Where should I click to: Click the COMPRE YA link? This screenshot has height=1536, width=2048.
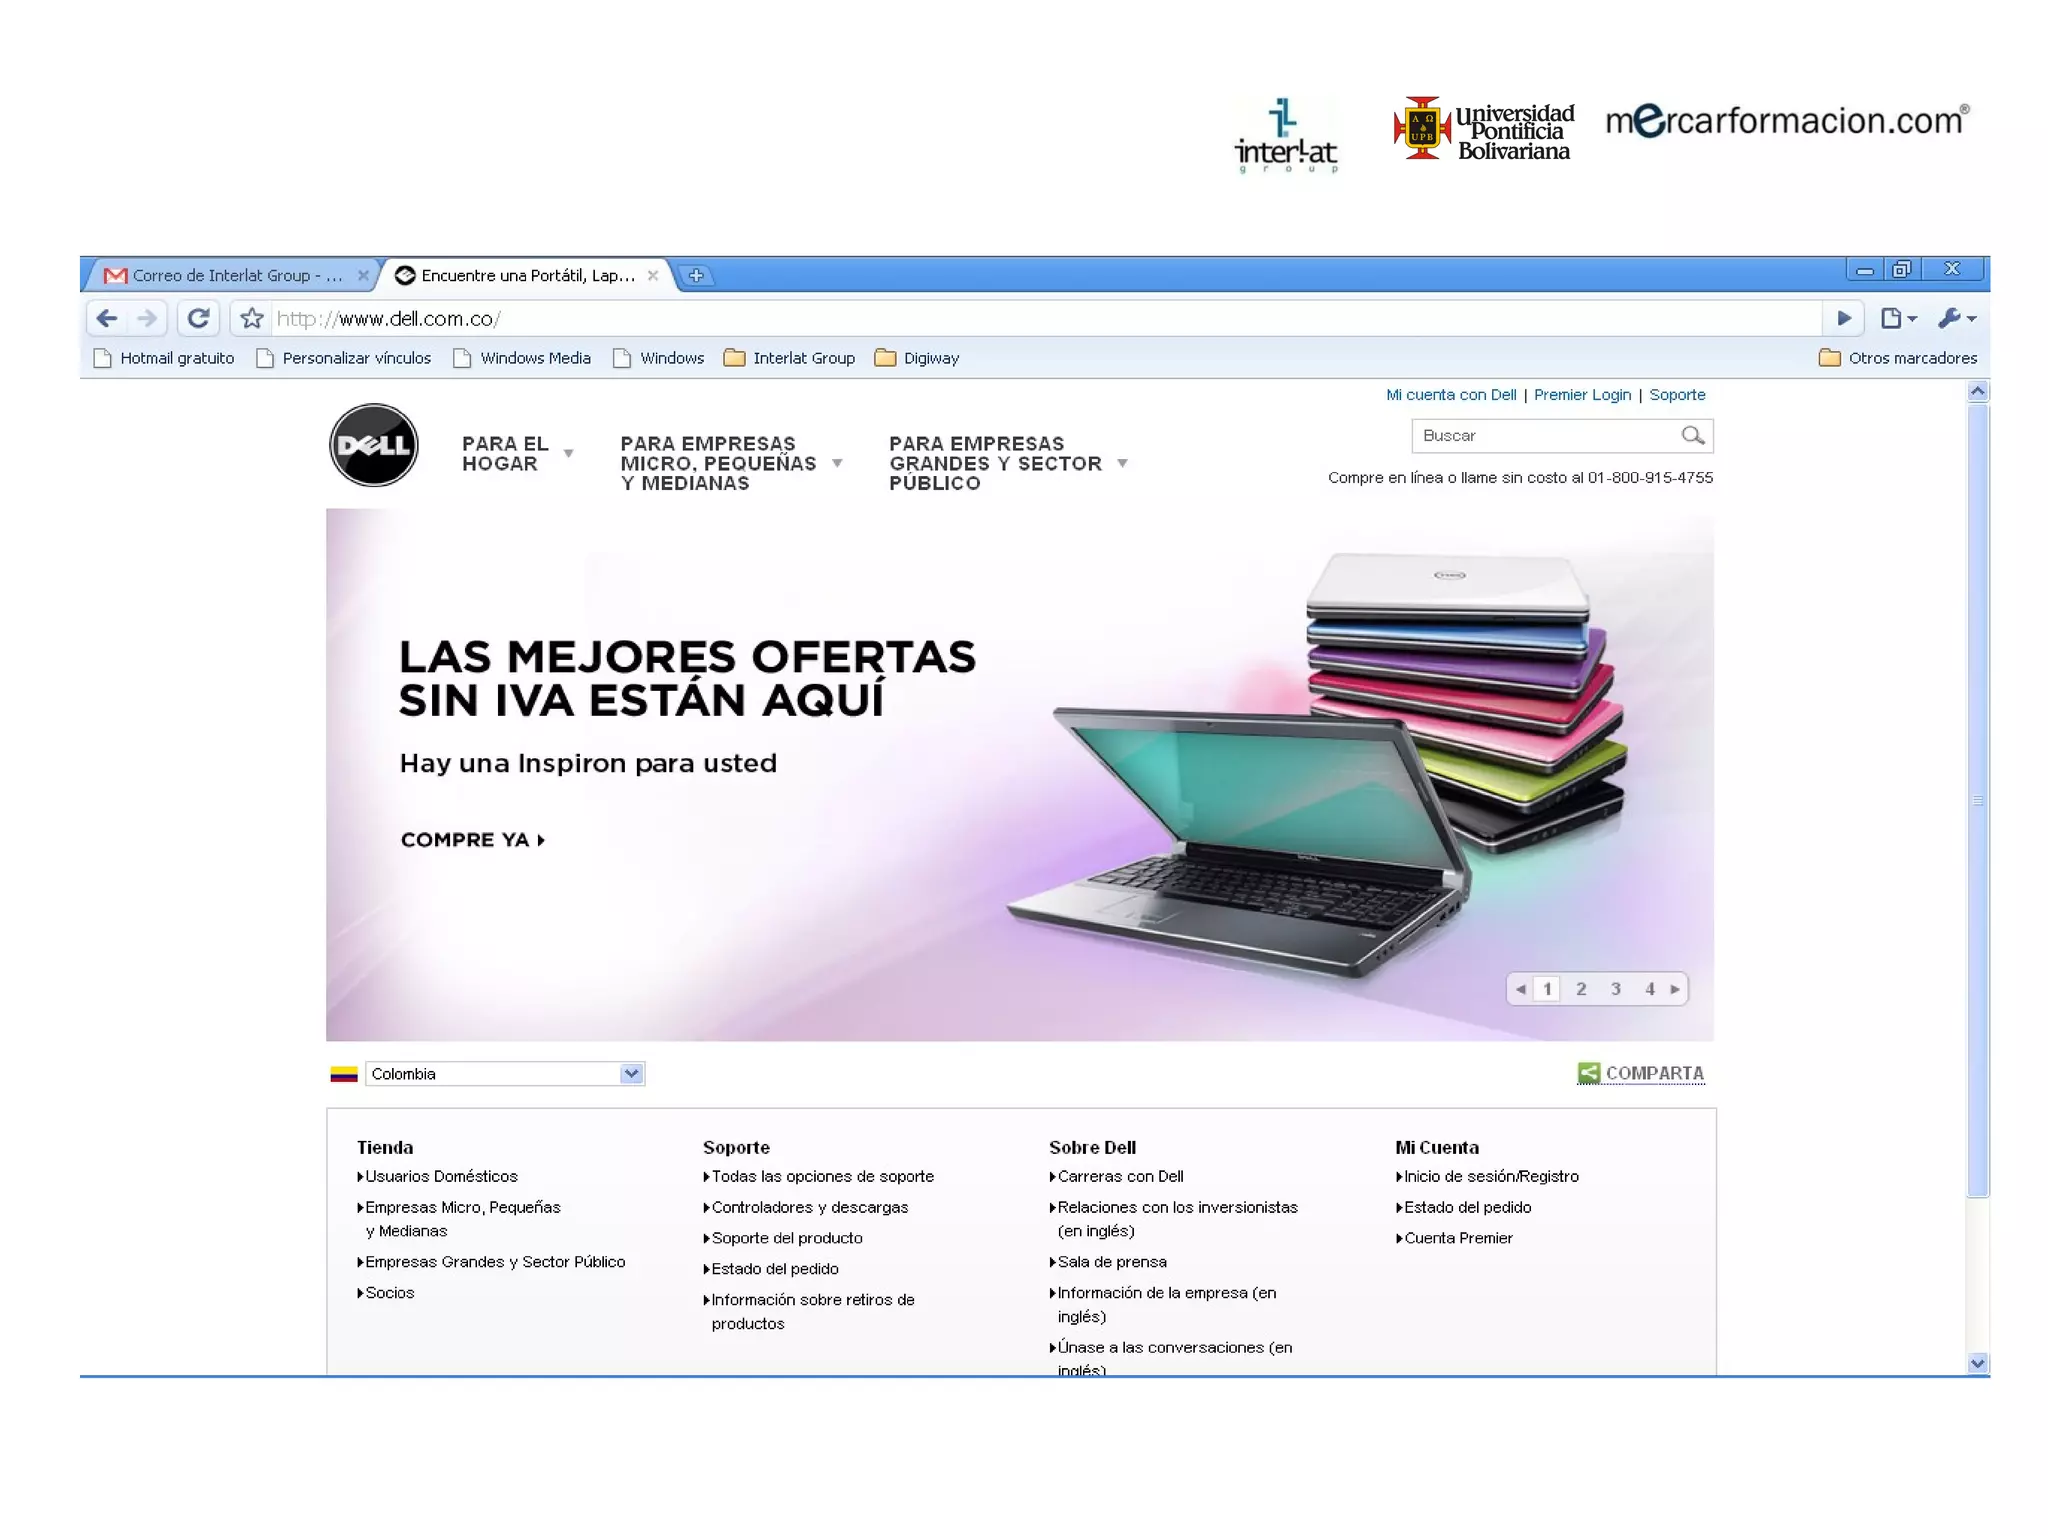472,840
